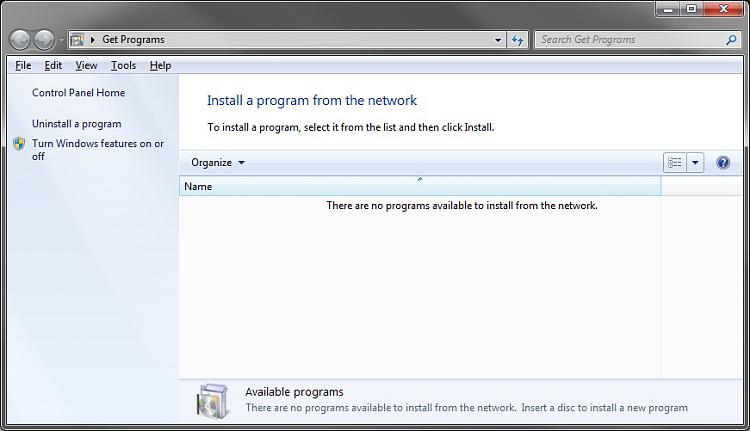The width and height of the screenshot is (750, 431).
Task: Open the Edit menu
Action: [53, 66]
